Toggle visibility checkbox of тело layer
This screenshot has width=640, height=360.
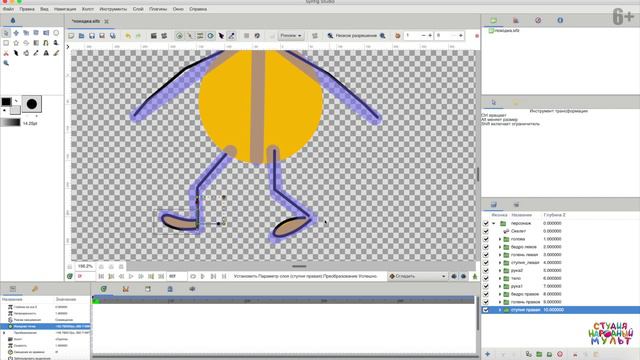[x=486, y=278]
